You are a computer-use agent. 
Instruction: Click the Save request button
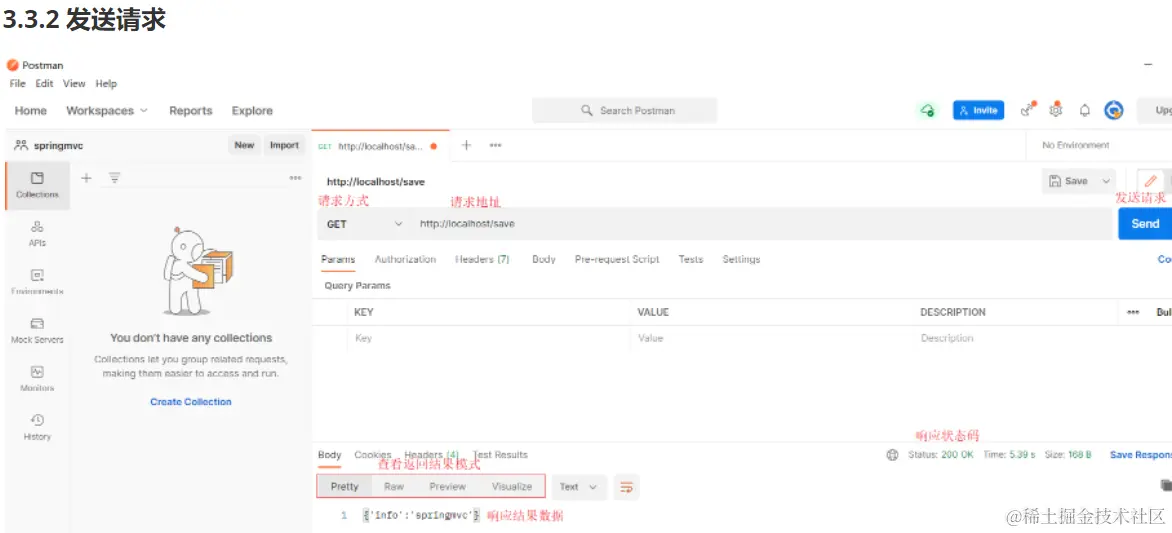[1069, 181]
